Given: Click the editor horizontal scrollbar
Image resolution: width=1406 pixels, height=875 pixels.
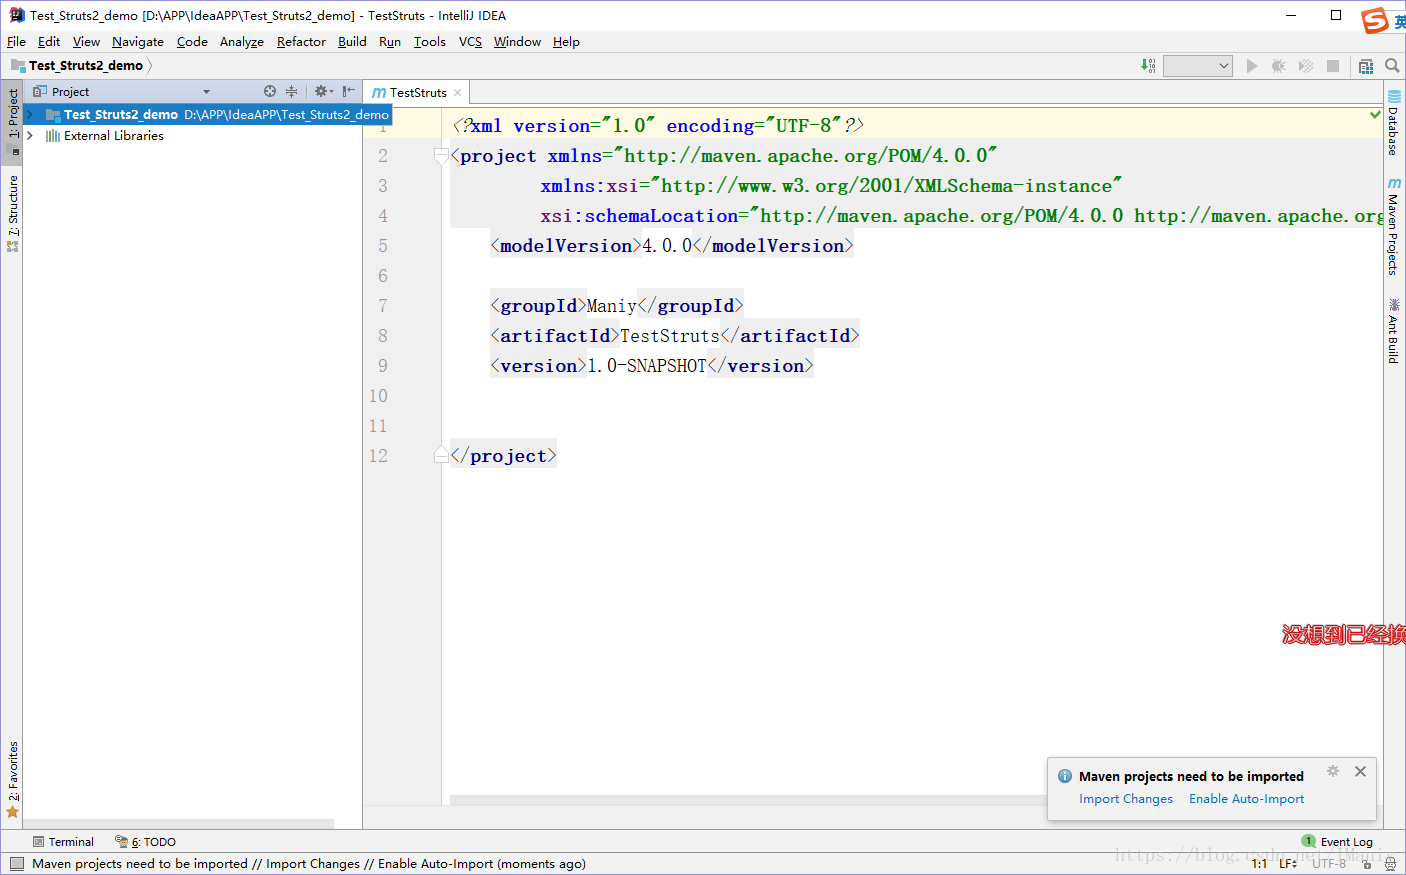Looking at the screenshot, I should tap(748, 800).
